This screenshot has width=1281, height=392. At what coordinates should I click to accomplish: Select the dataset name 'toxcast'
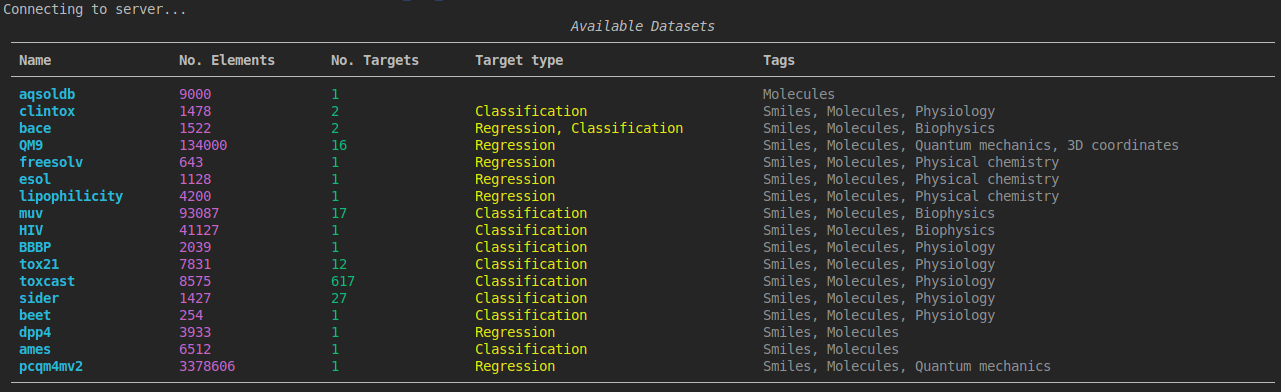[x=47, y=281]
